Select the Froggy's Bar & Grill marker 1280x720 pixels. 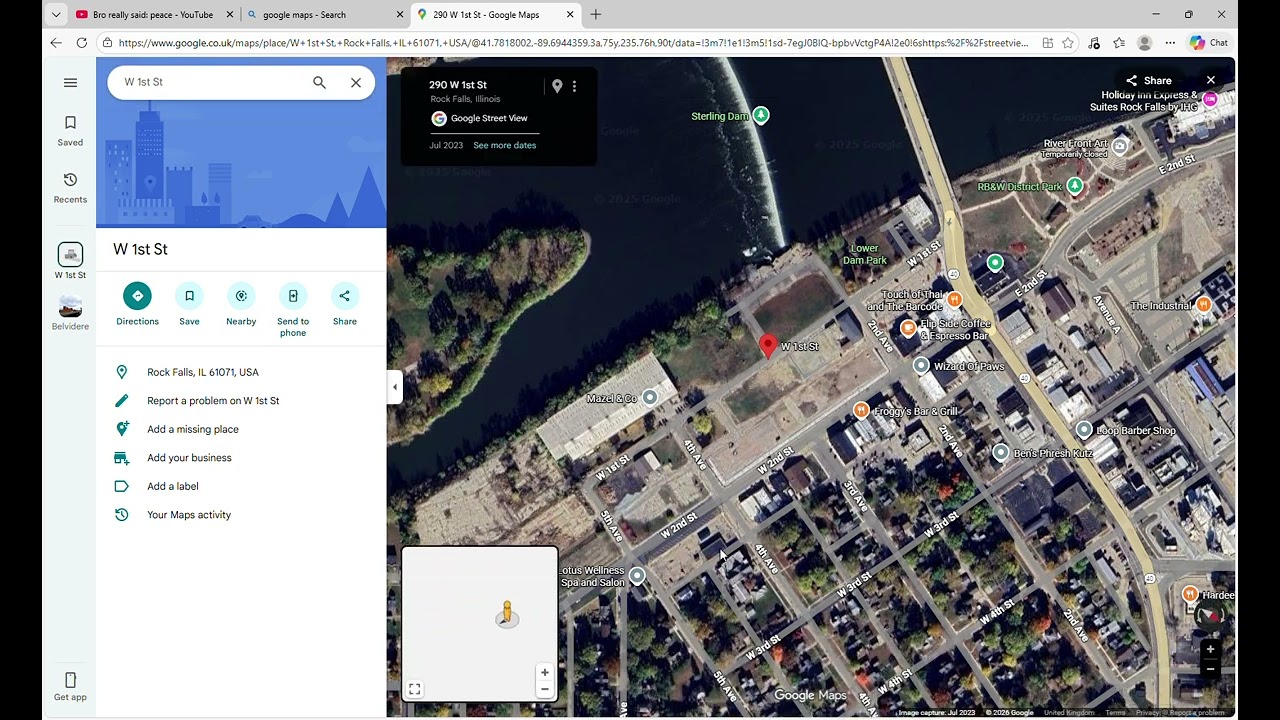click(861, 410)
